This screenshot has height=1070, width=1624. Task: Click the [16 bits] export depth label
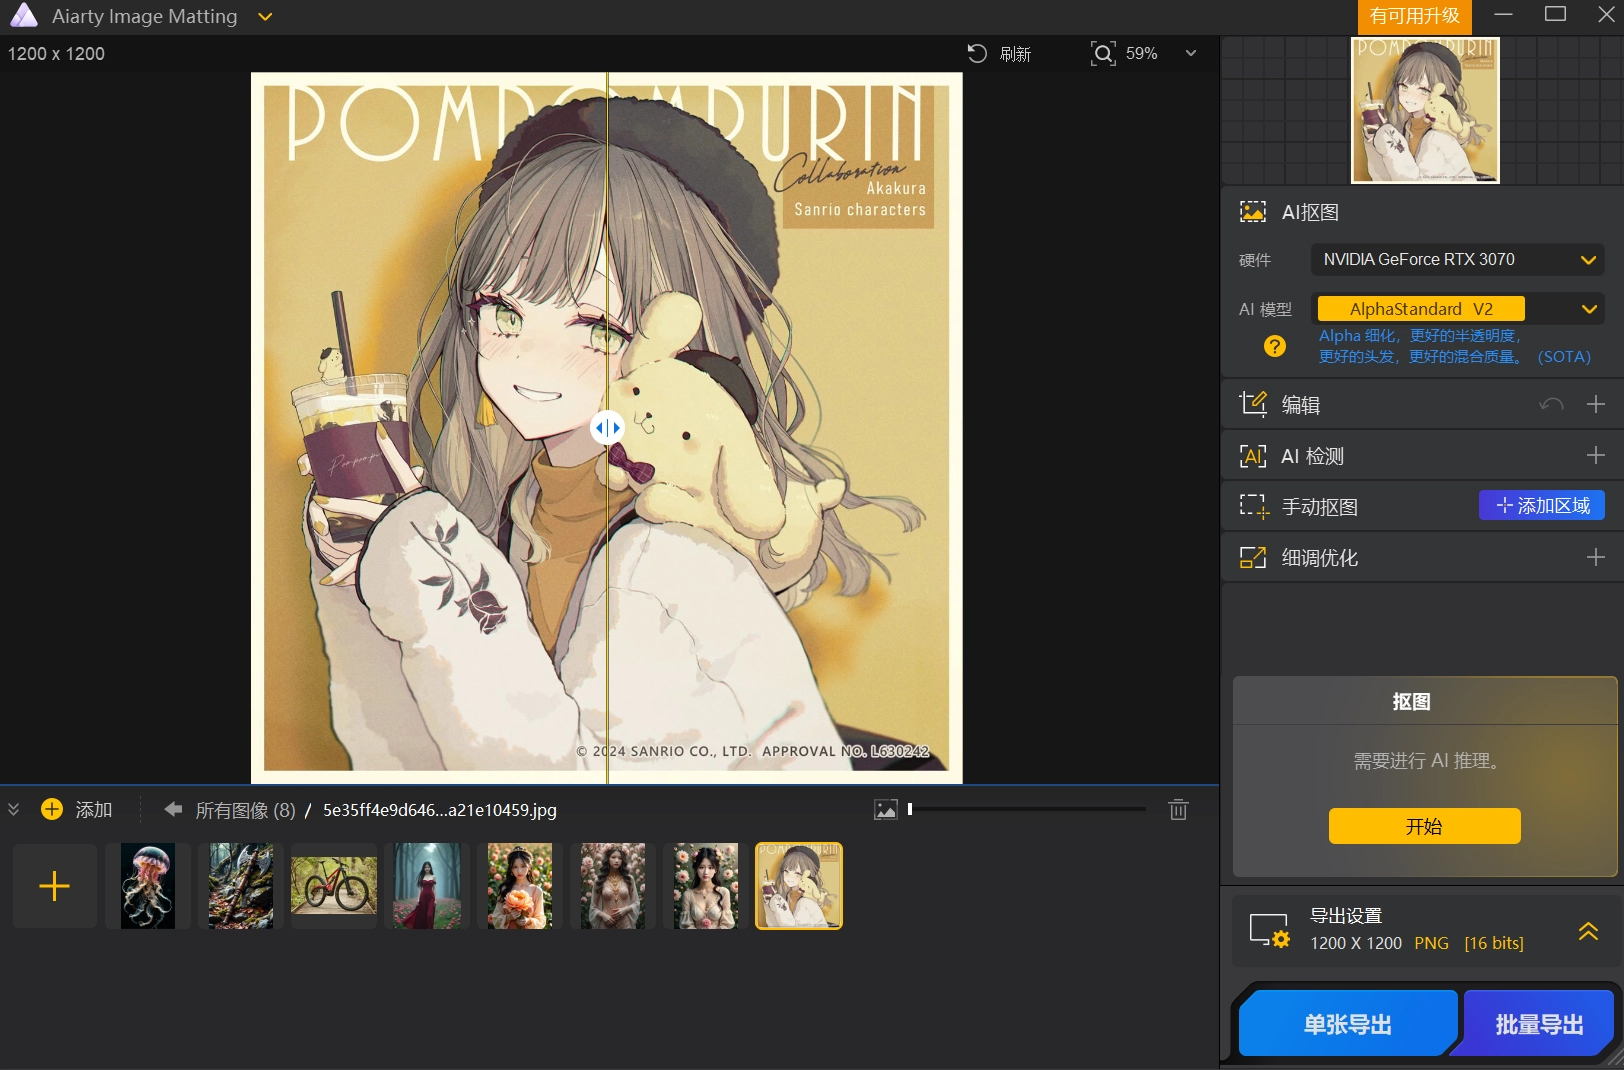[x=1494, y=943]
